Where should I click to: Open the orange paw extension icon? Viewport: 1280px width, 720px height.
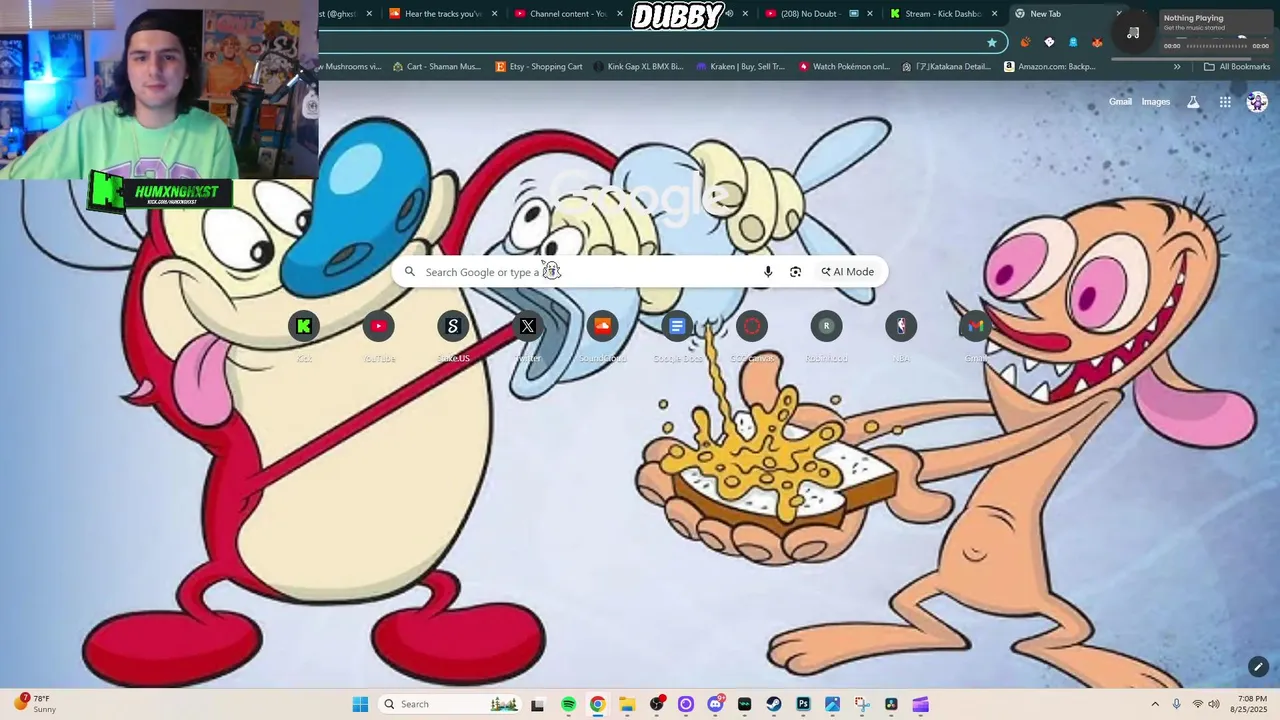click(1025, 42)
